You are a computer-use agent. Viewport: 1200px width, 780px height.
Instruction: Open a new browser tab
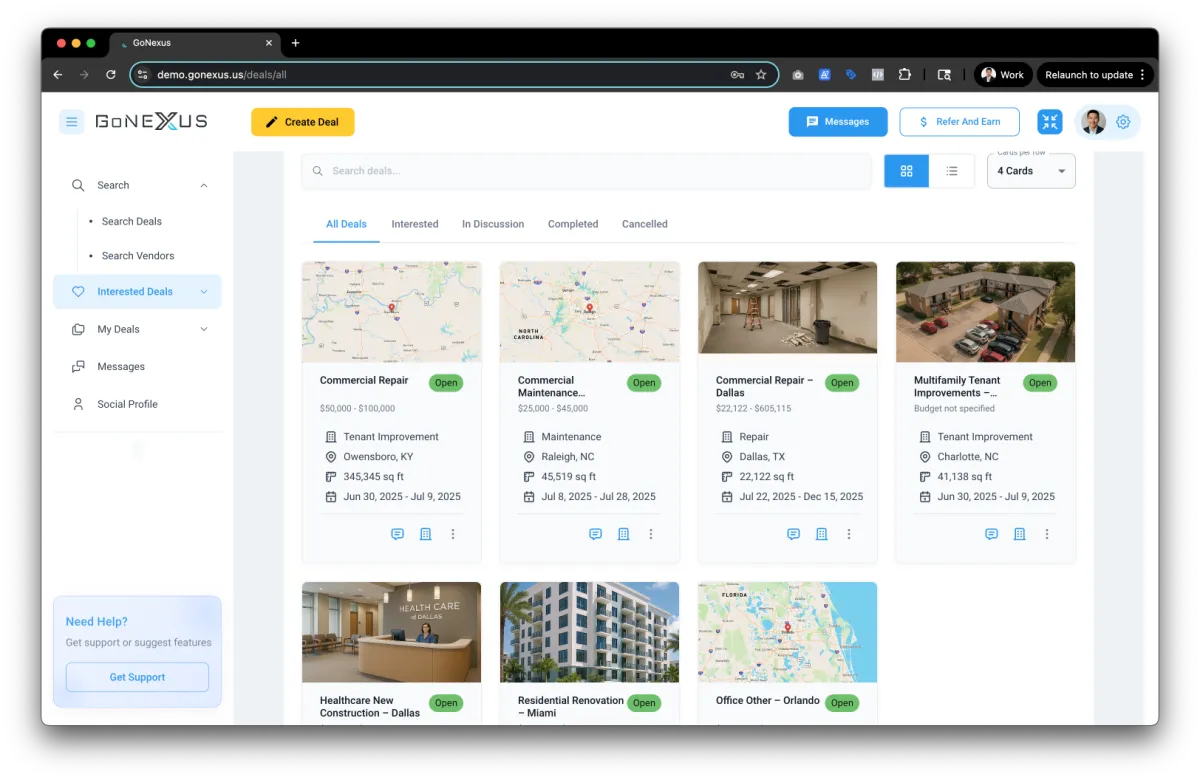click(295, 43)
